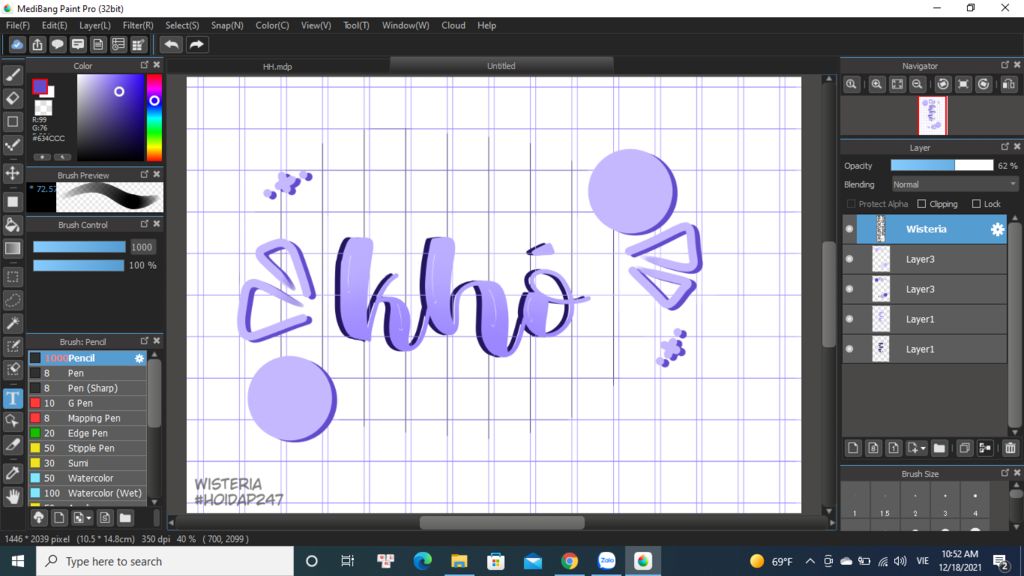Open the Filter menu
The height and width of the screenshot is (576, 1024).
138,25
